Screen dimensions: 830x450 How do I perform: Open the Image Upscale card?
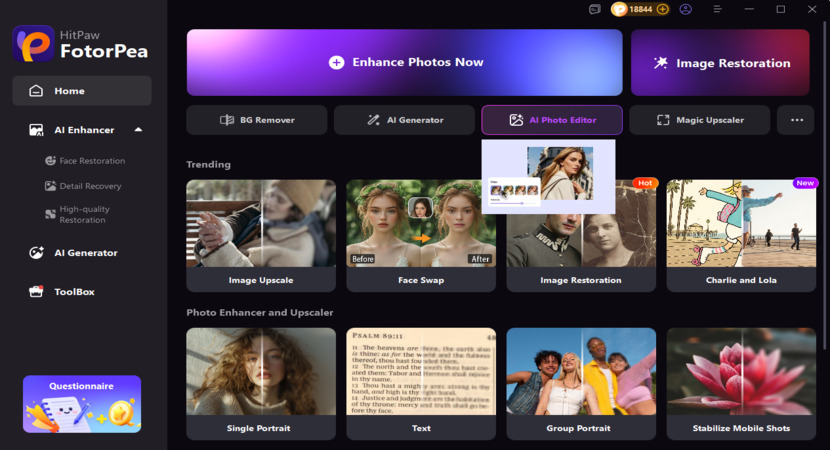[x=261, y=236]
